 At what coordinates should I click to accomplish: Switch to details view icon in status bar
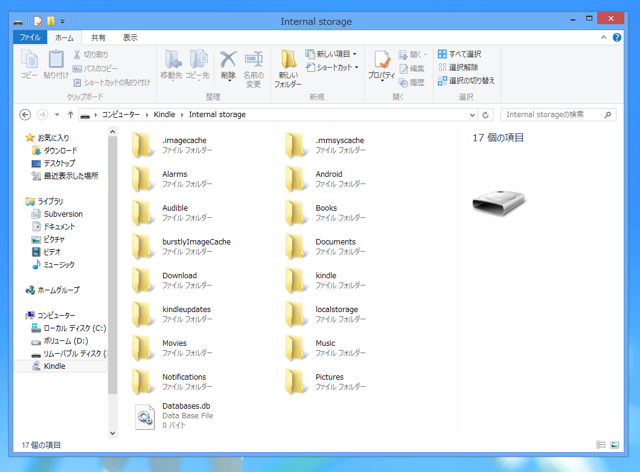click(x=601, y=445)
